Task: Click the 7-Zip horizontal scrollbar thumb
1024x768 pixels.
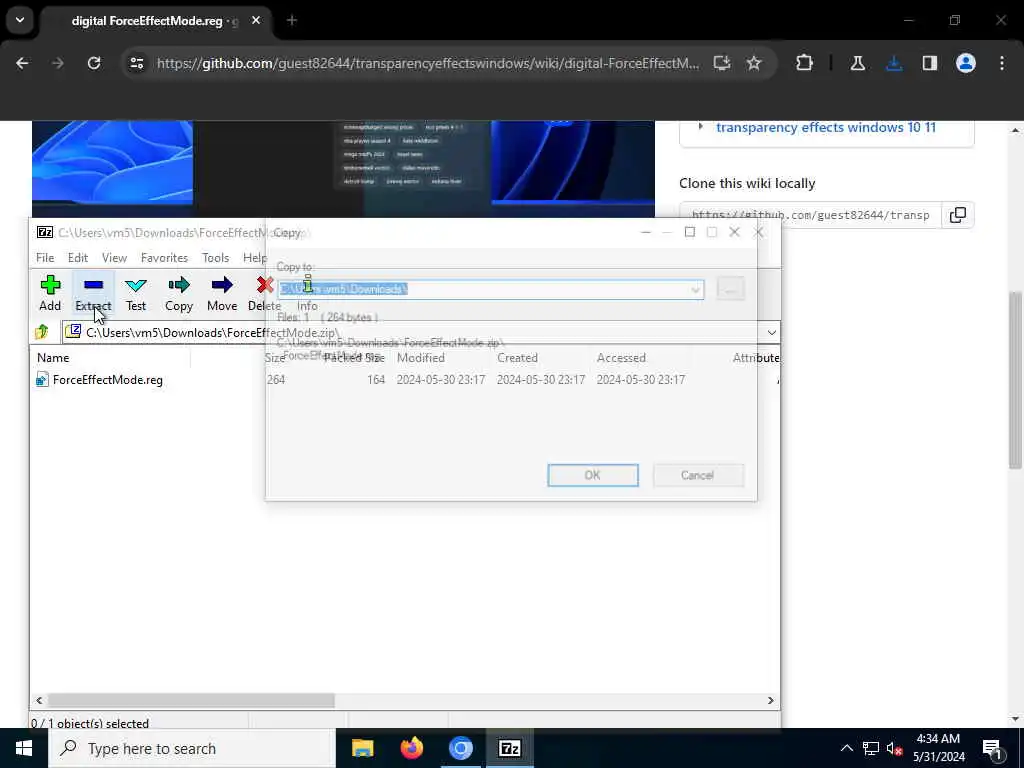Action: [x=191, y=700]
